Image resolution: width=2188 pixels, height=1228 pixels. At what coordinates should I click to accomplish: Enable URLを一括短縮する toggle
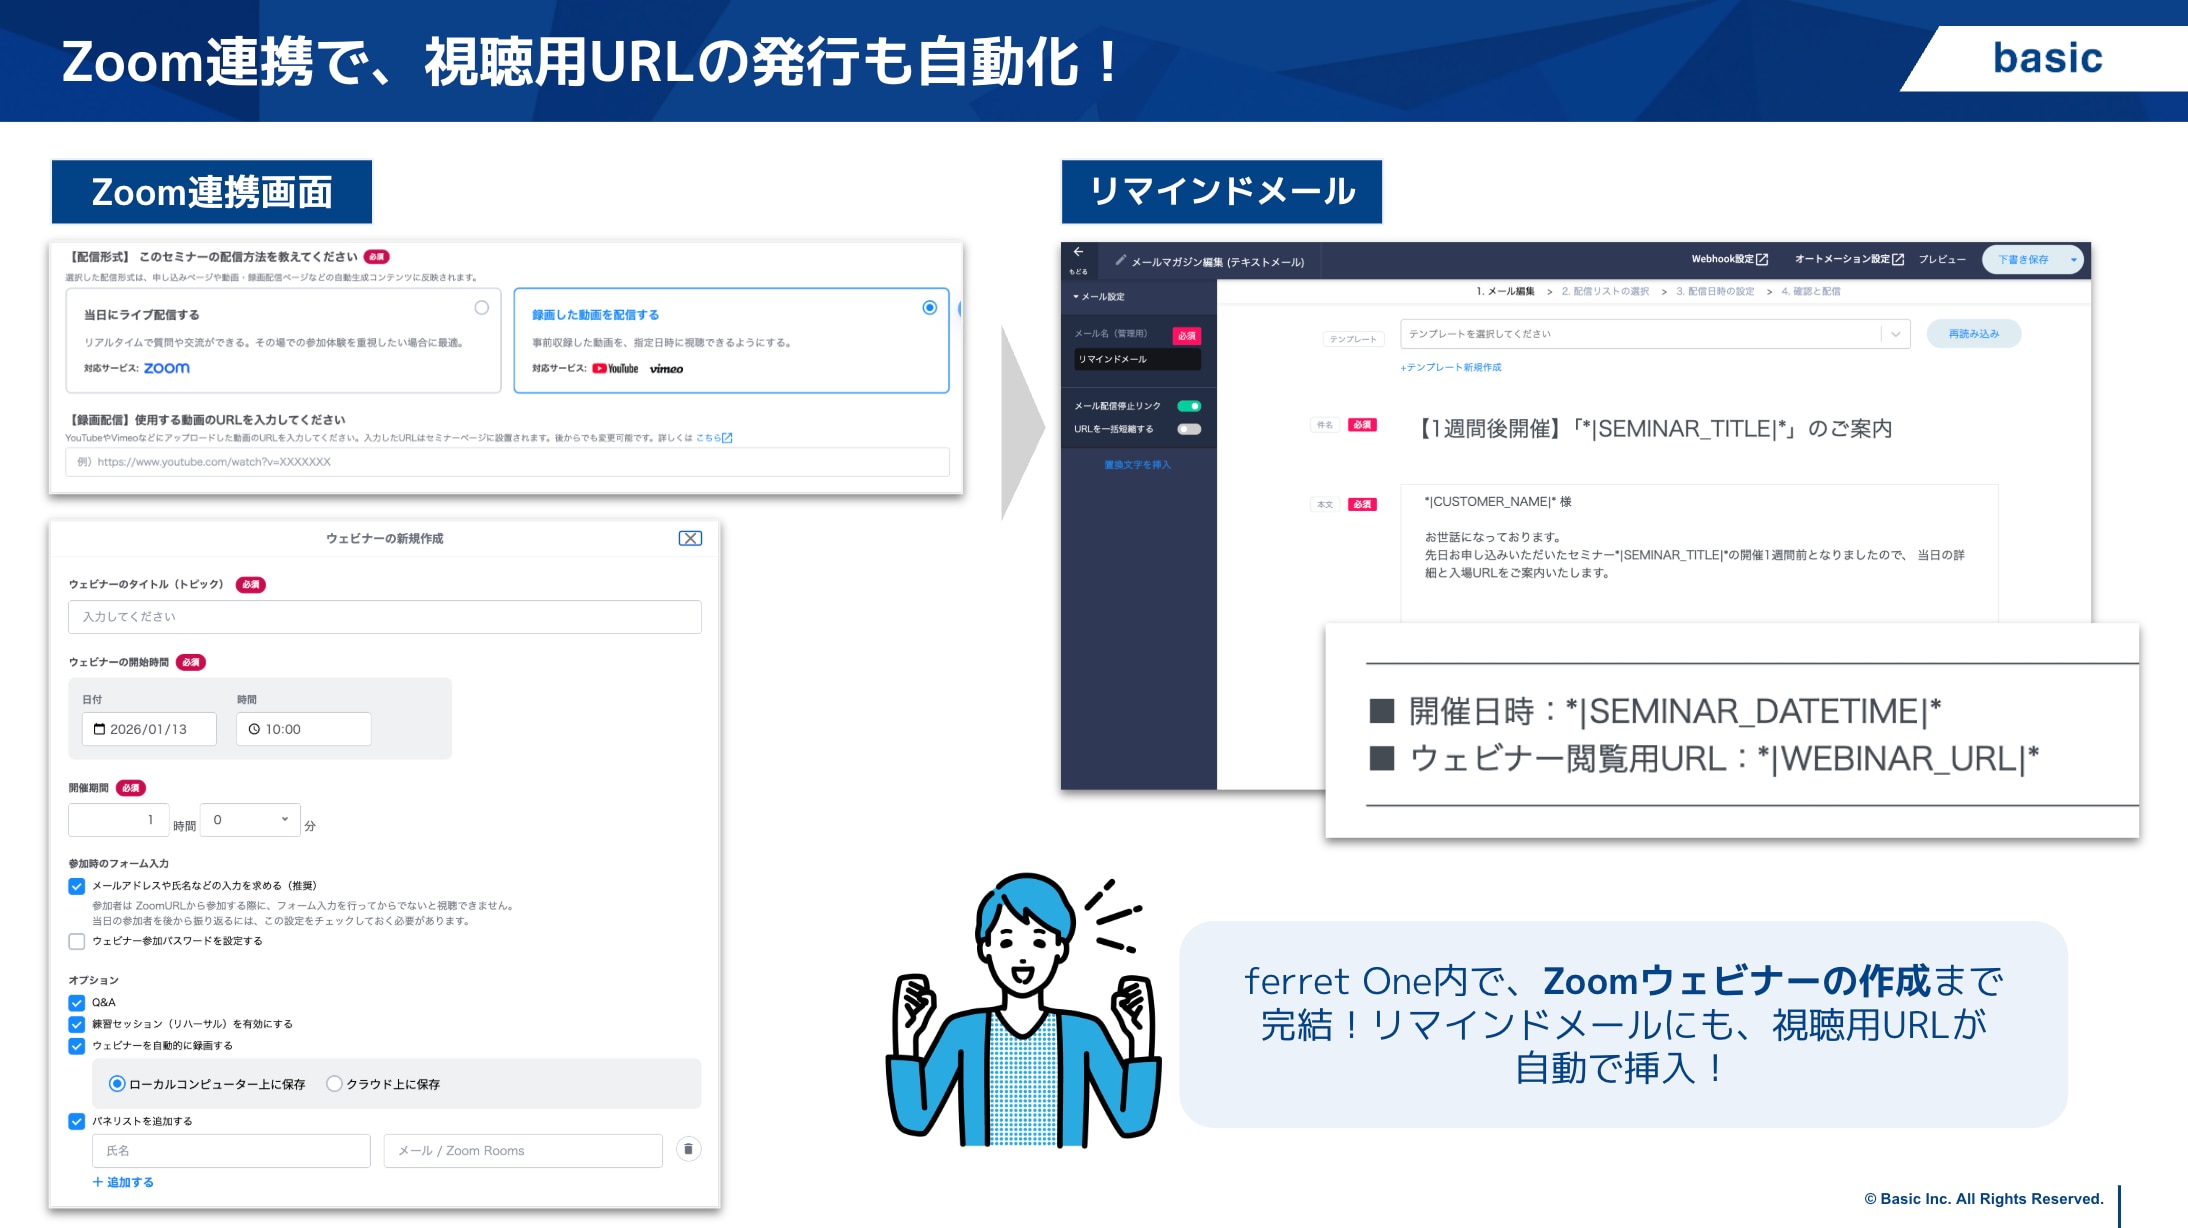1188,429
